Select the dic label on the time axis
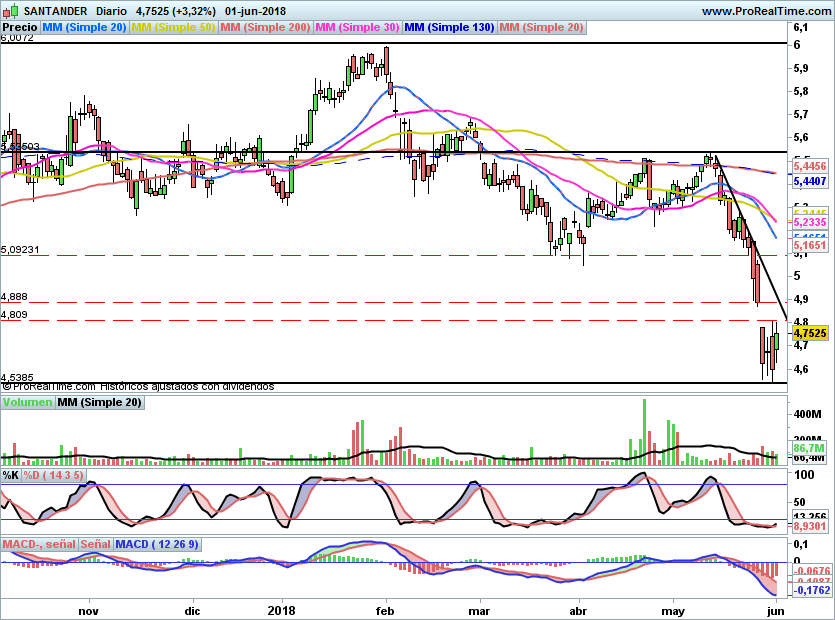Image resolution: width=835 pixels, height=620 pixels. click(192, 611)
